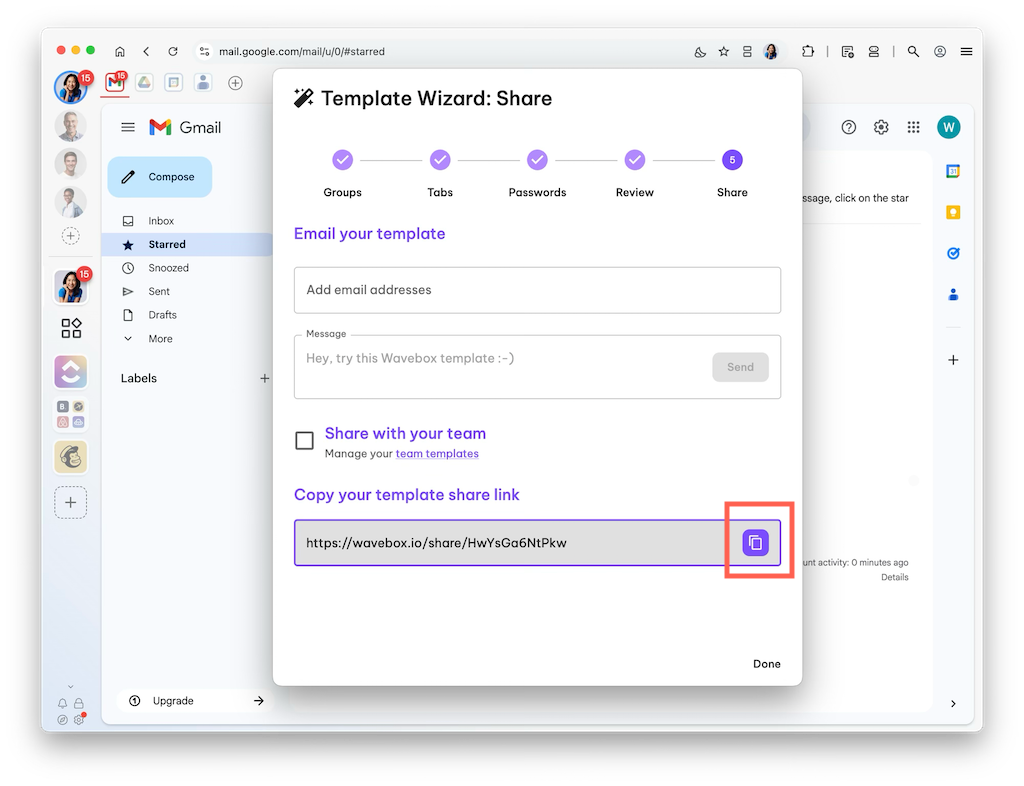1024x786 pixels.
Task: Get add-ons plus in side panel
Action: pos(953,360)
